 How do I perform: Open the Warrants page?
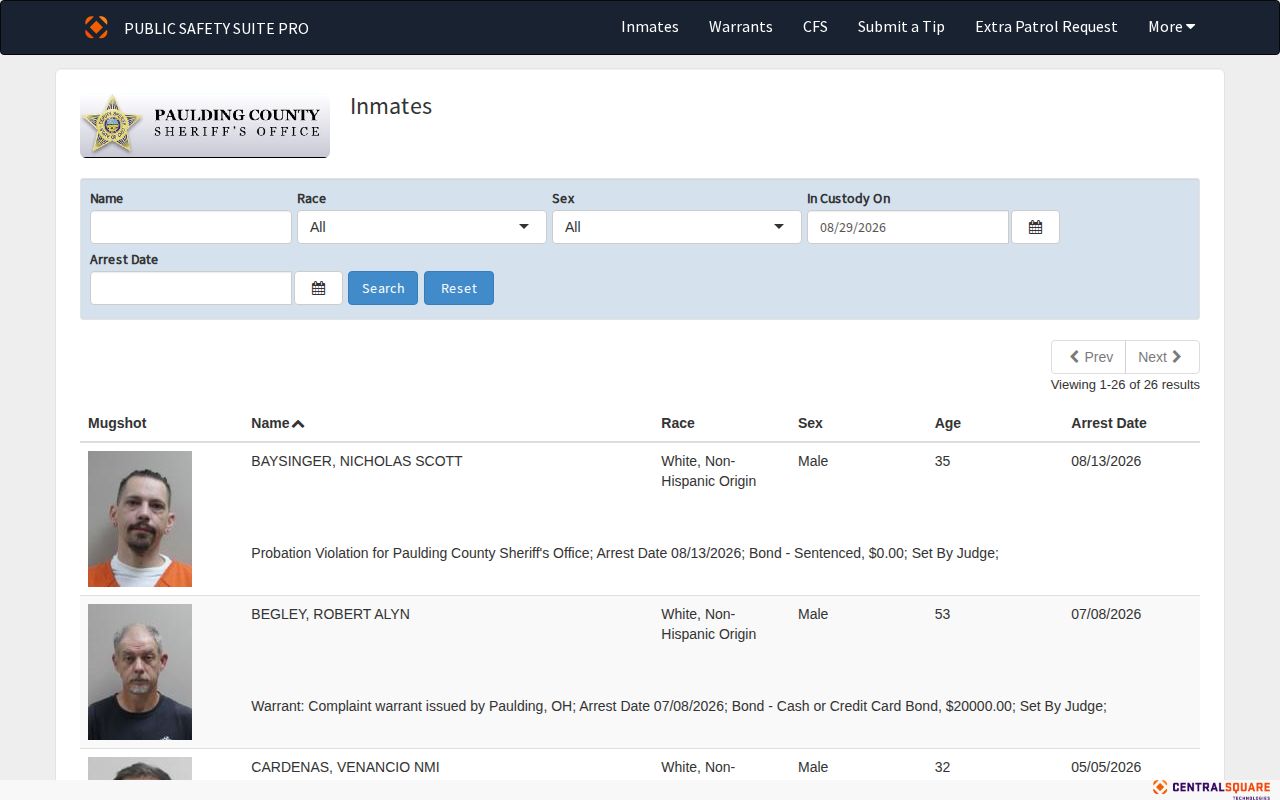point(740,27)
